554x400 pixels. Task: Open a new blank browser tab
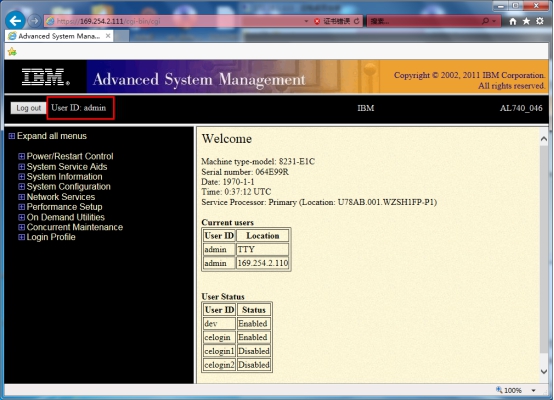[x=121, y=36]
